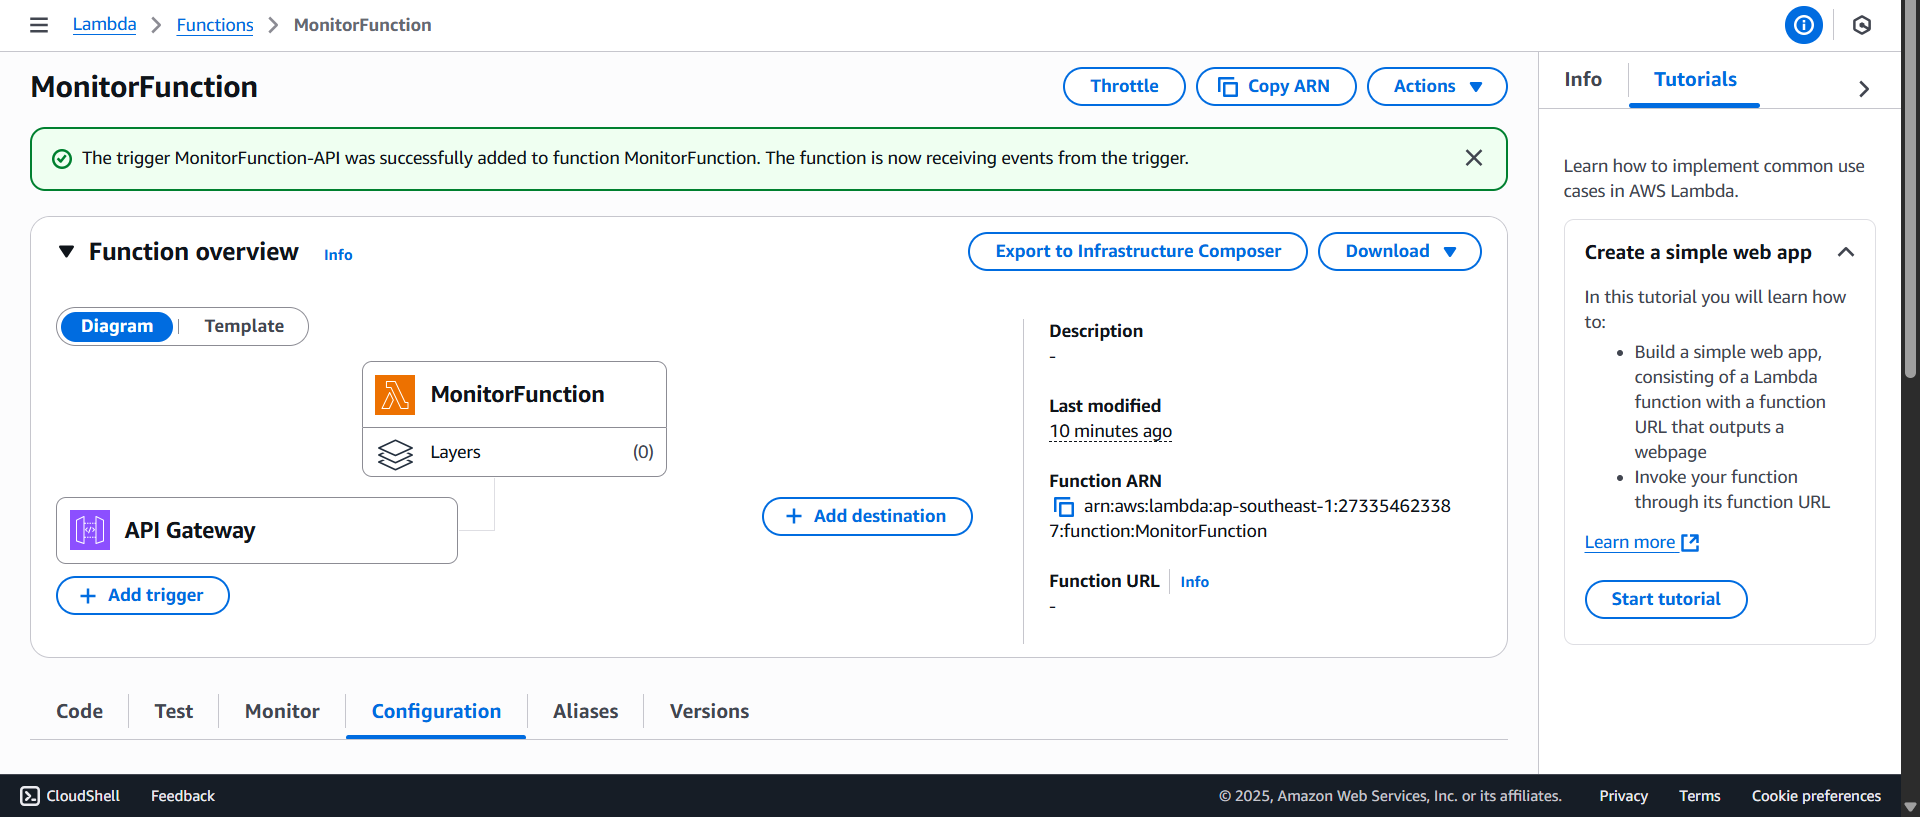The height and width of the screenshot is (817, 1920).
Task: Switch to the Monitor tab
Action: [282, 711]
